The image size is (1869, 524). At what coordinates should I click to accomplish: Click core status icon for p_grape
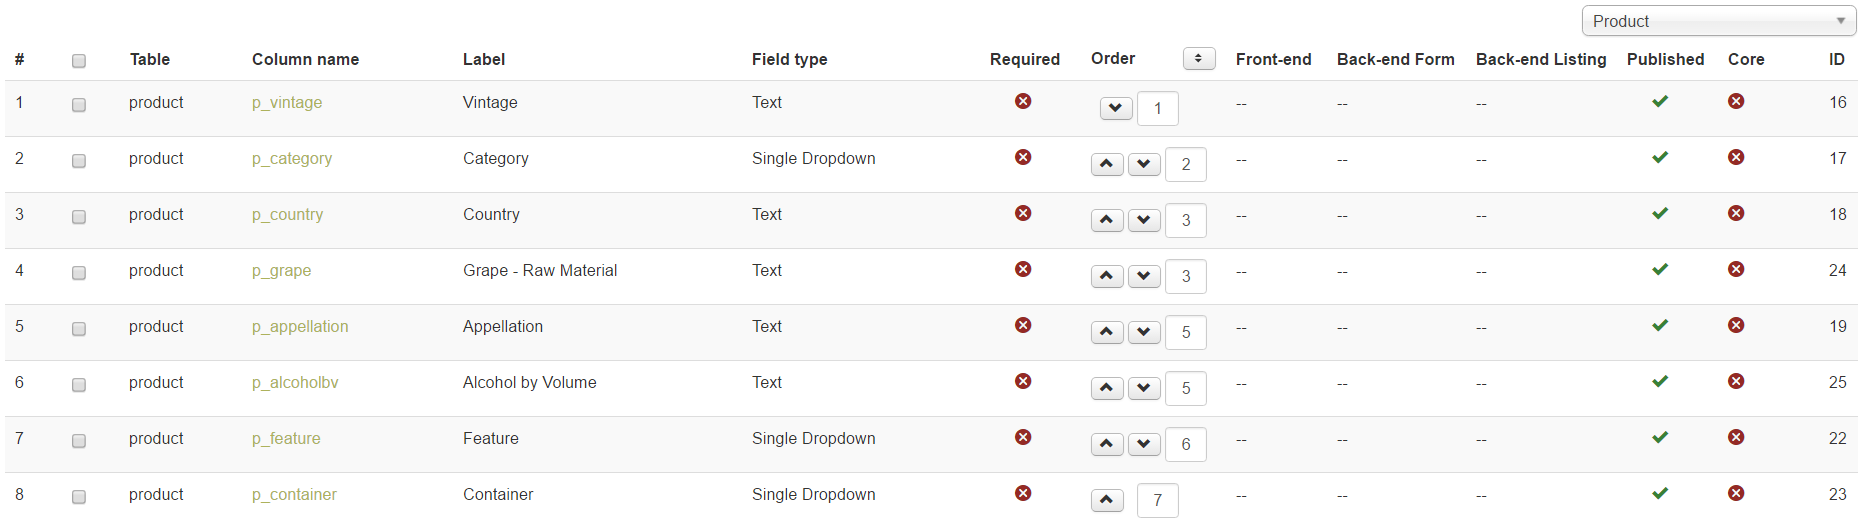coord(1736,270)
